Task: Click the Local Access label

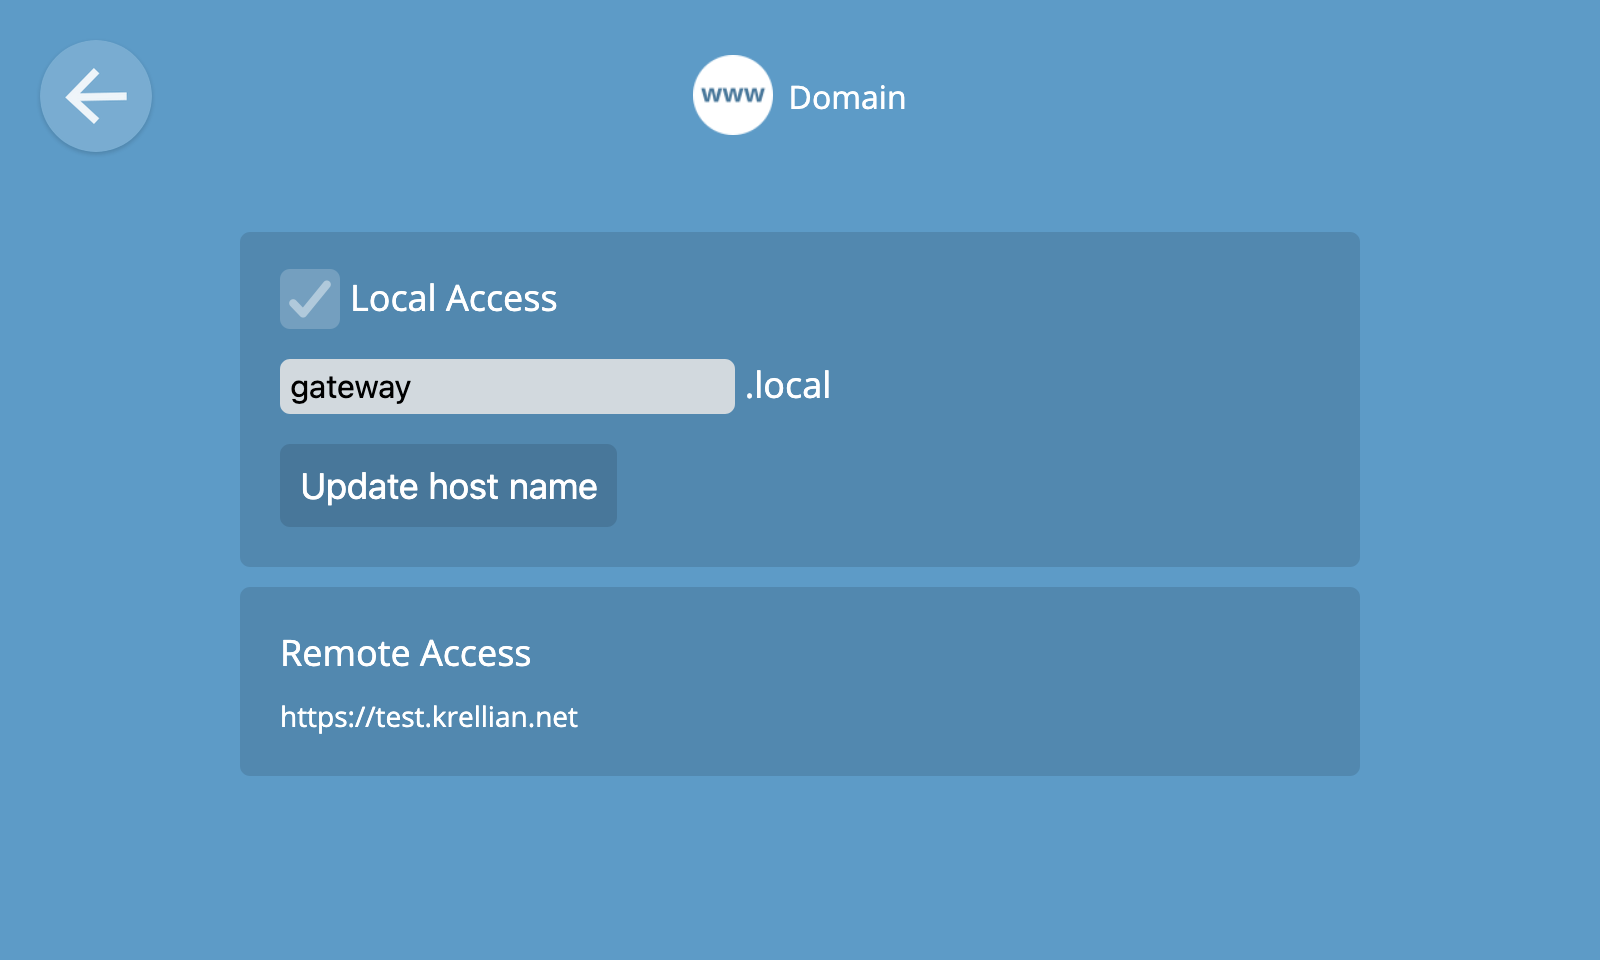Action: 454,298
